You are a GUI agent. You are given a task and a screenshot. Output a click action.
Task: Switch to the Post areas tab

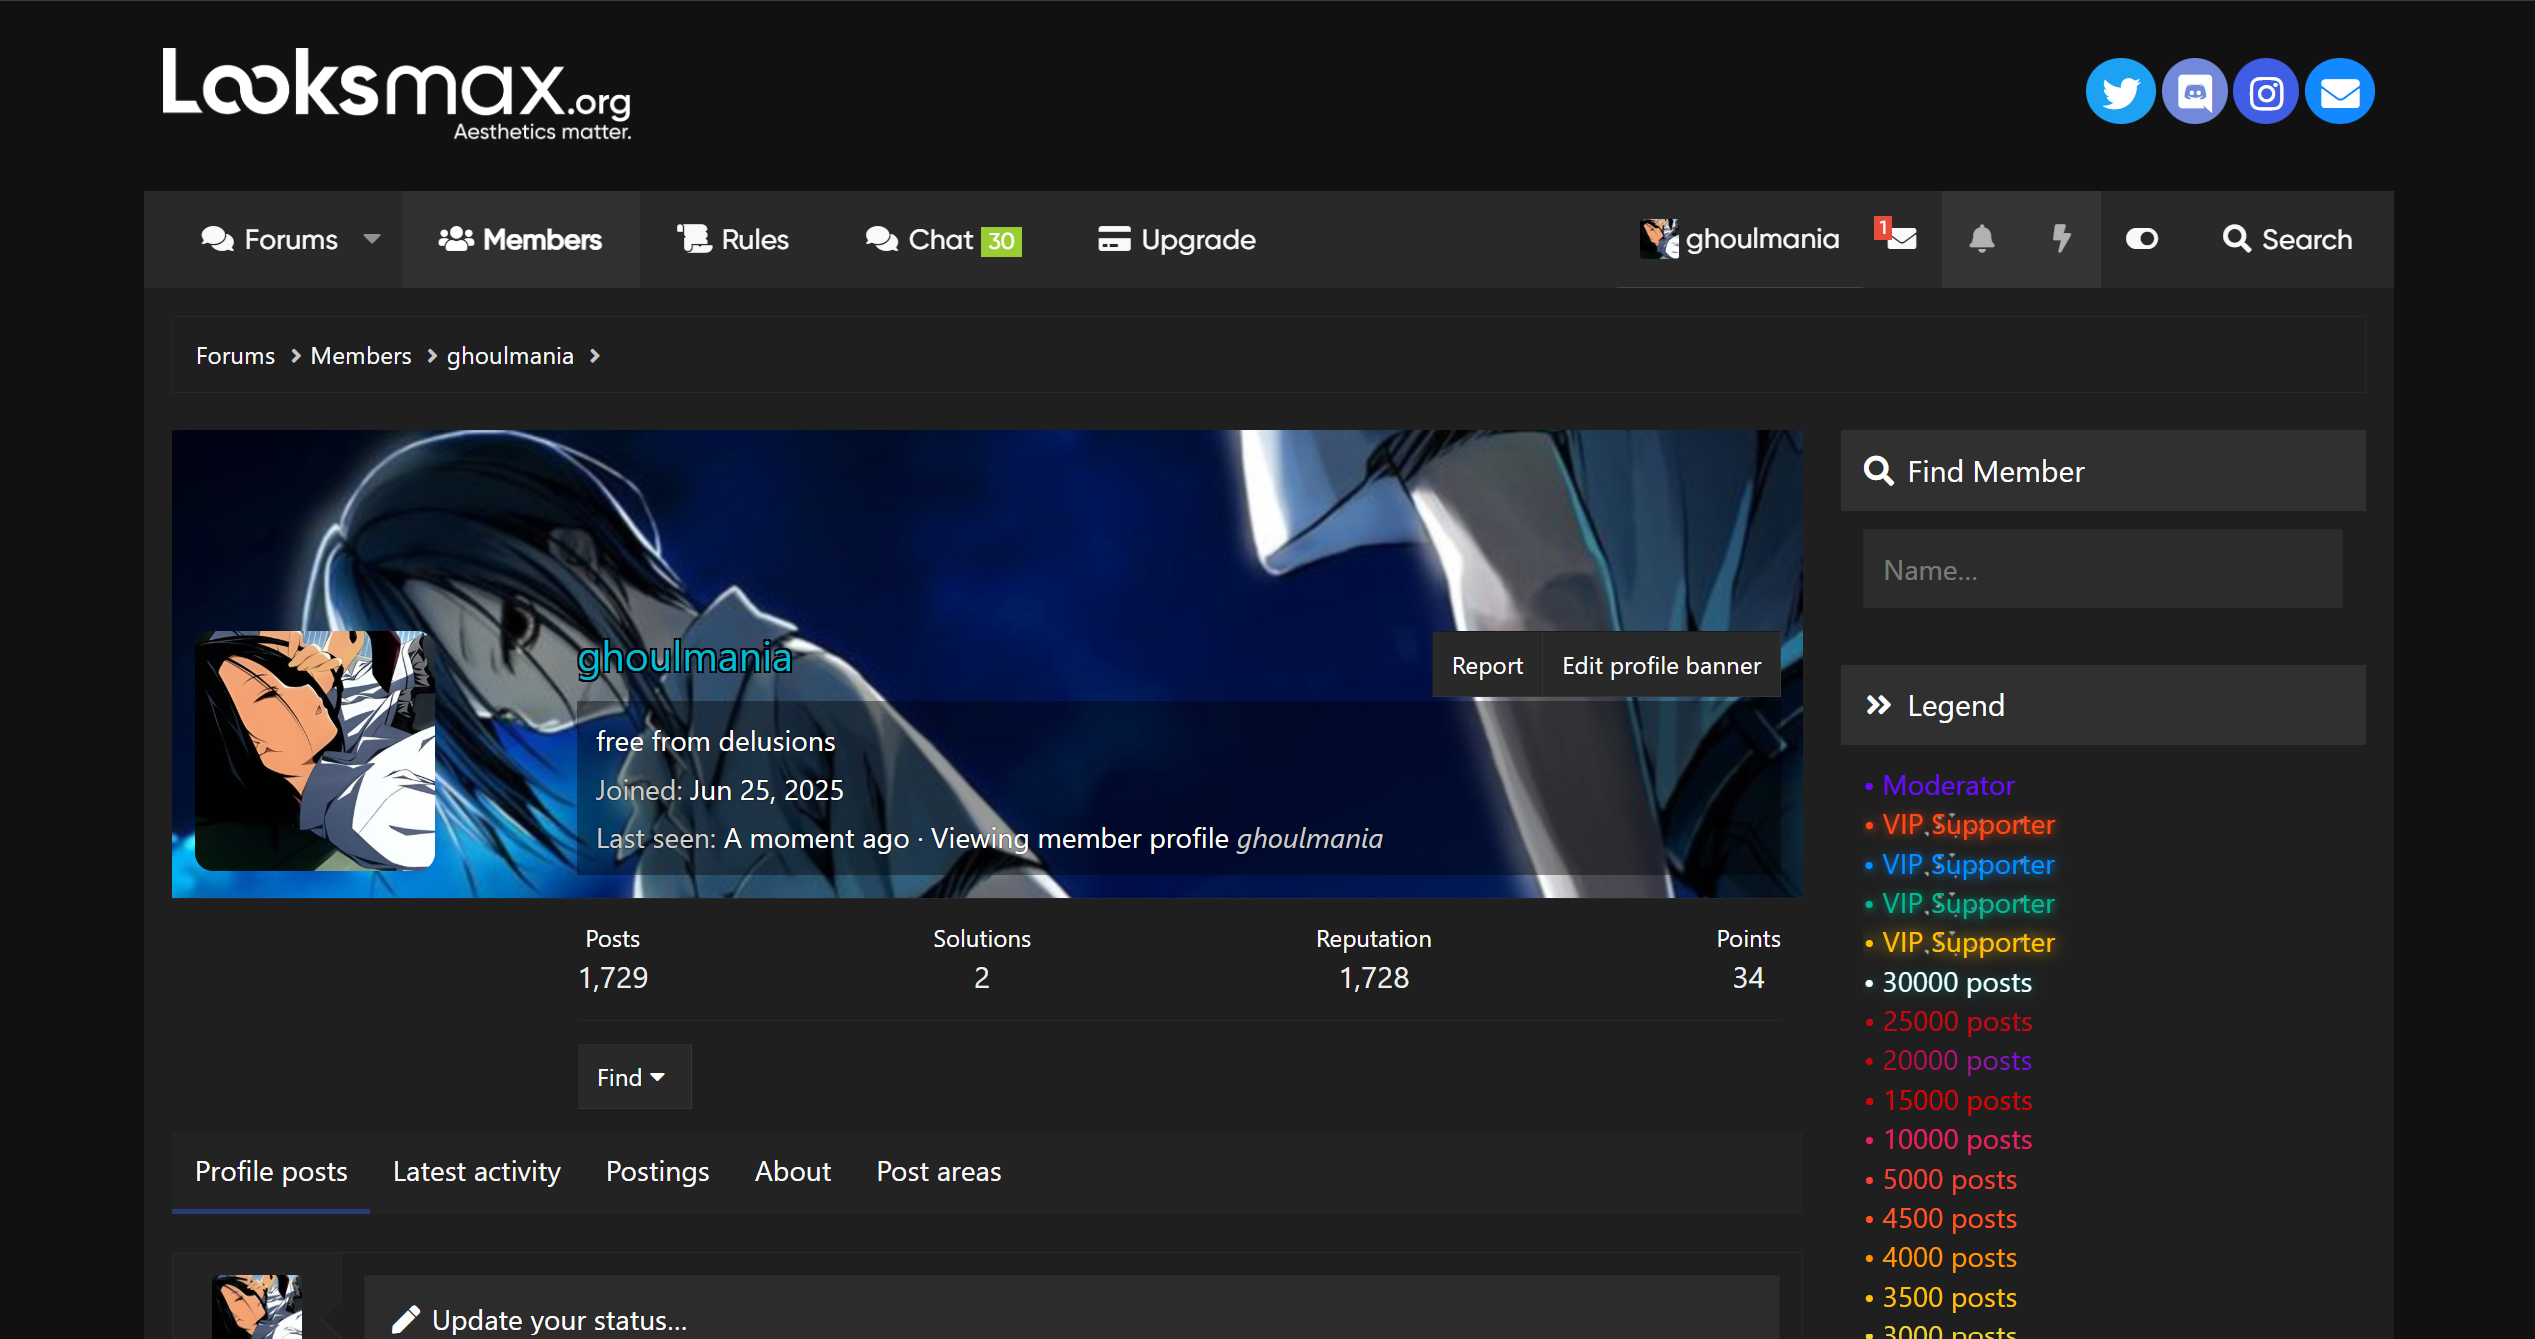point(939,1172)
